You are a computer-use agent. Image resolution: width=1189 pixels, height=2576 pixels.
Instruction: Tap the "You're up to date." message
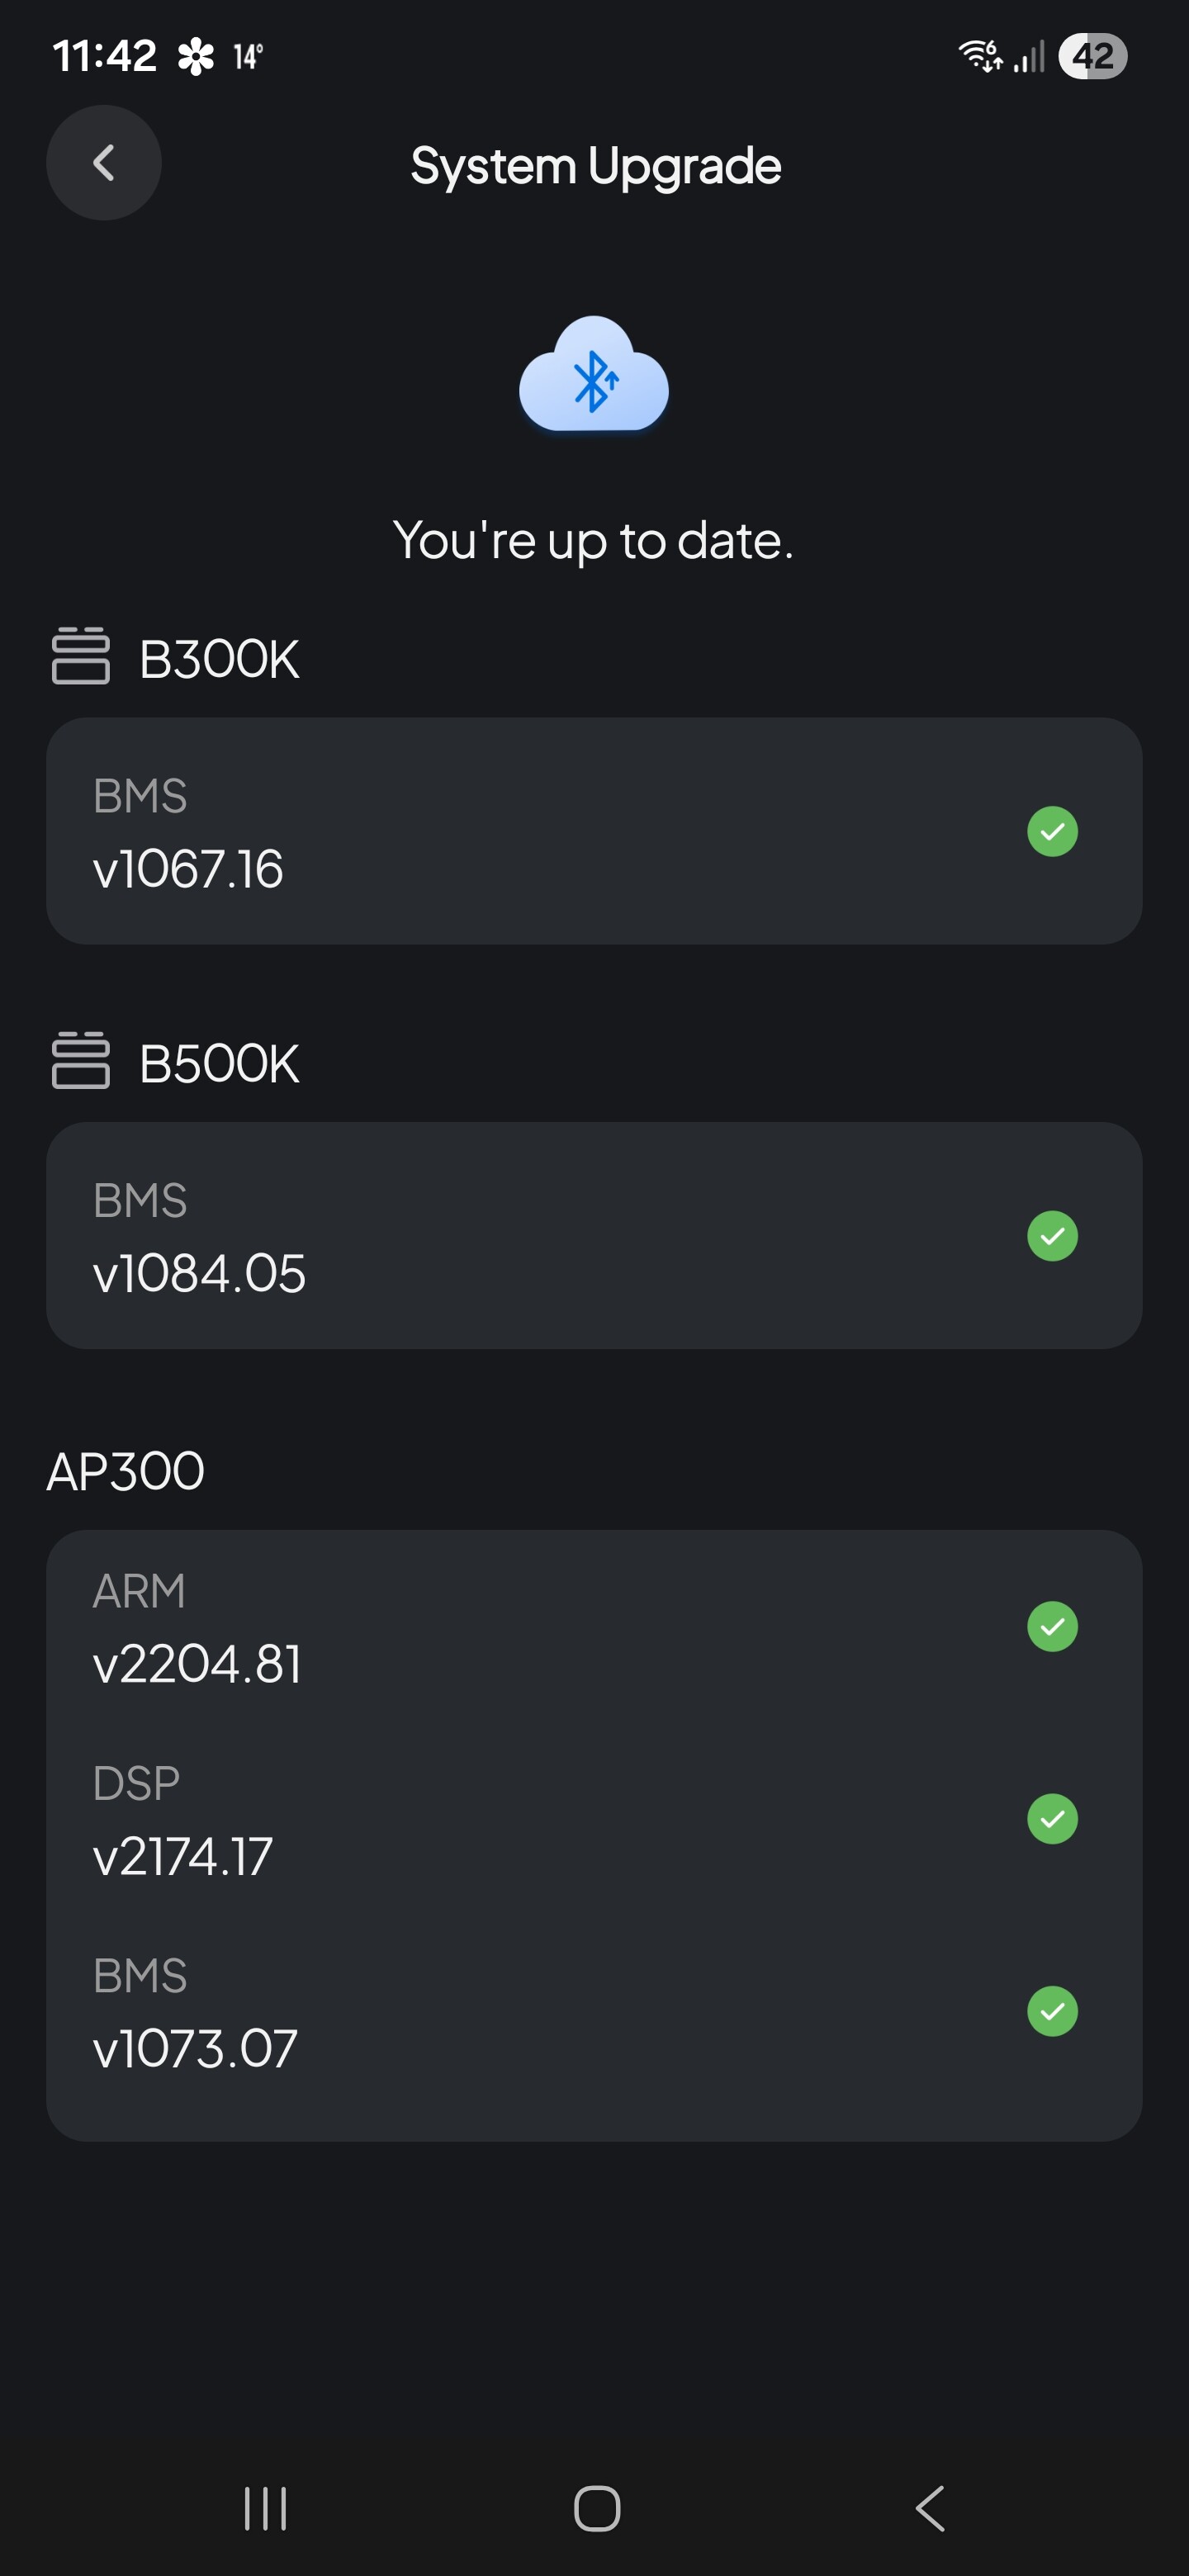593,541
